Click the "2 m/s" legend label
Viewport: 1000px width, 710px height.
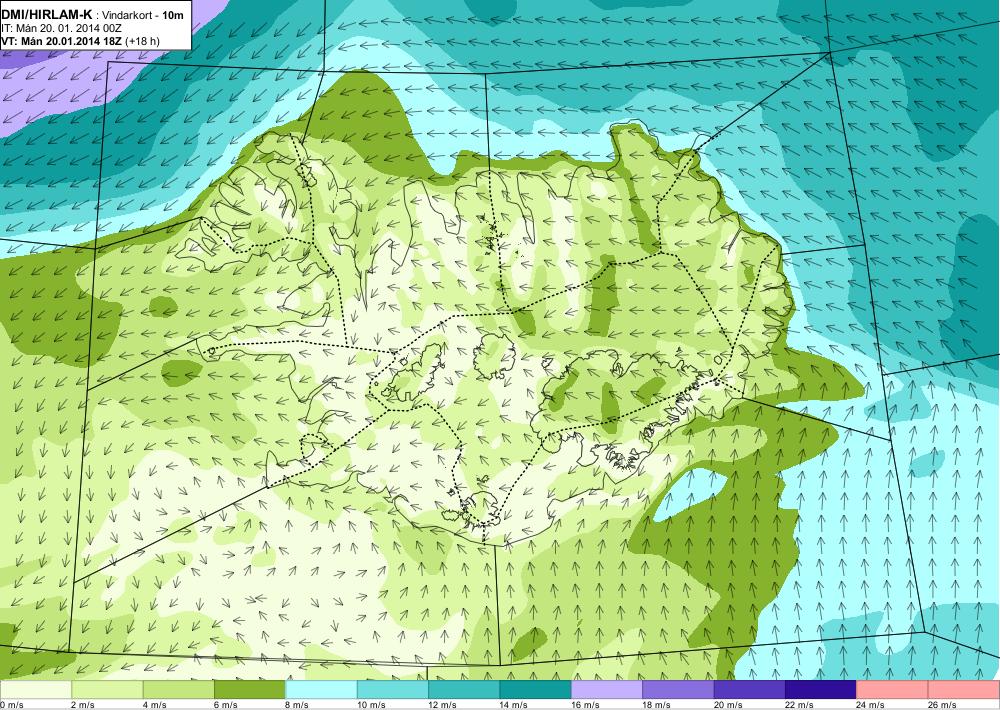pyautogui.click(x=84, y=705)
